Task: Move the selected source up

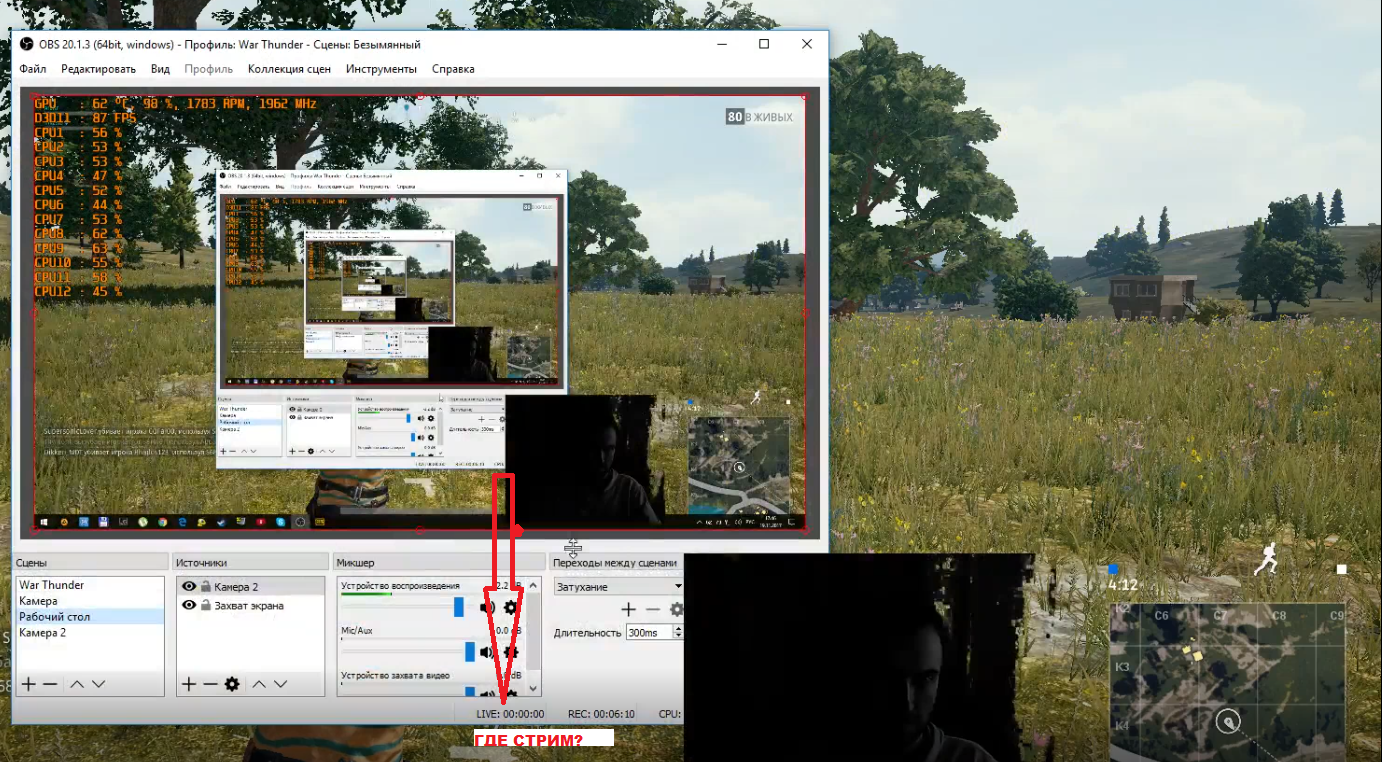Action: click(259, 684)
